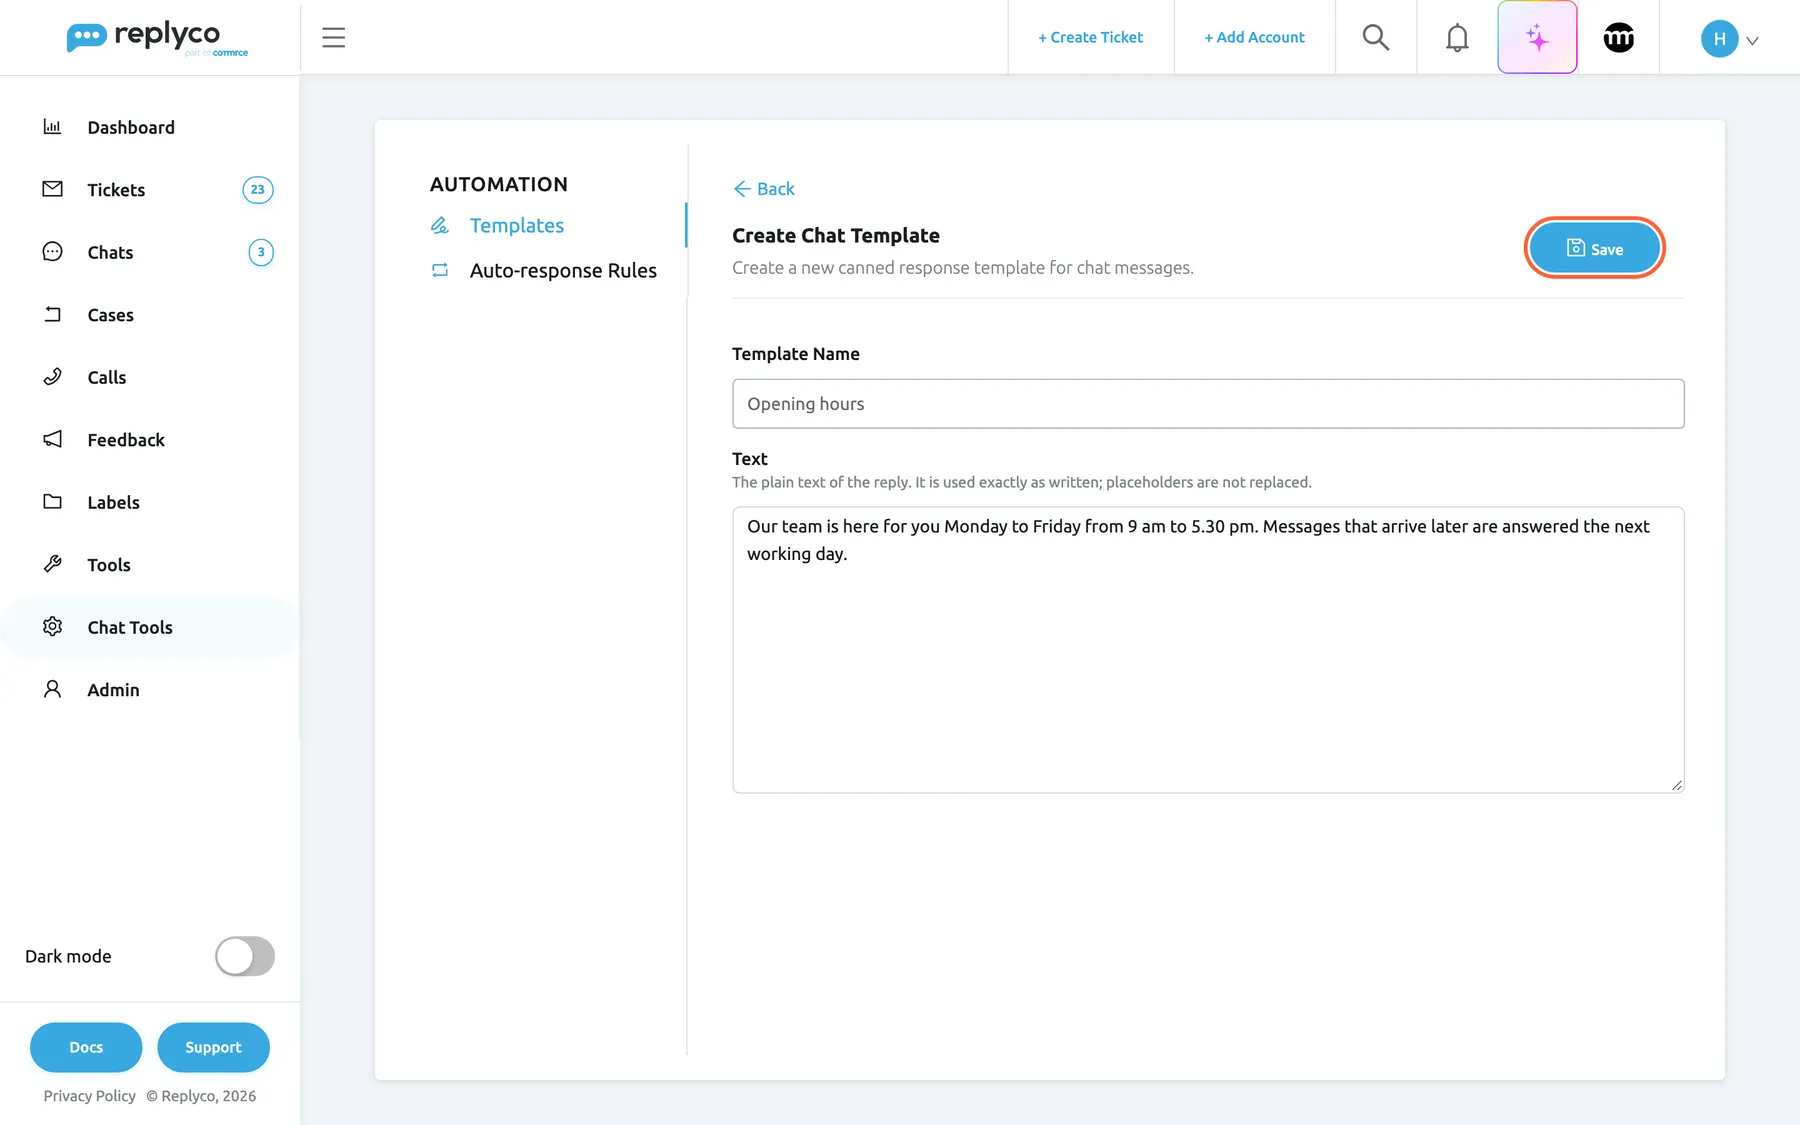
Task: Click the AUTOMATION heading text
Action: 499,185
